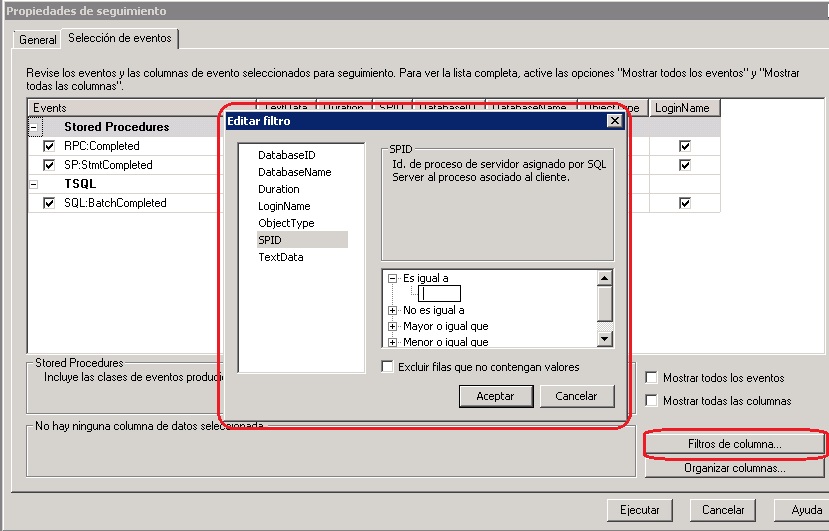Uncheck LoginName for SQL:BatchCompleted row
This screenshot has width=829, height=531.
[685, 203]
